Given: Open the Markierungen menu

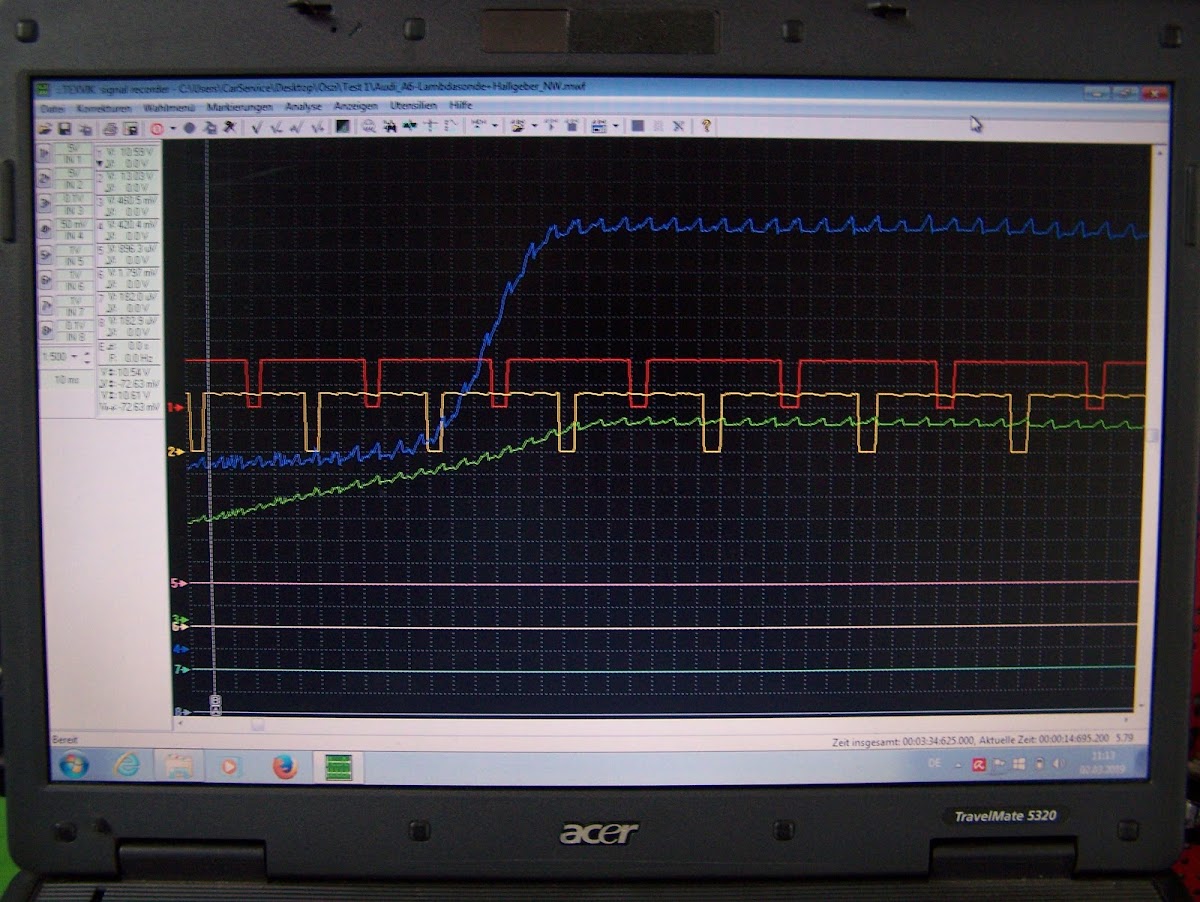Looking at the screenshot, I should point(238,106).
